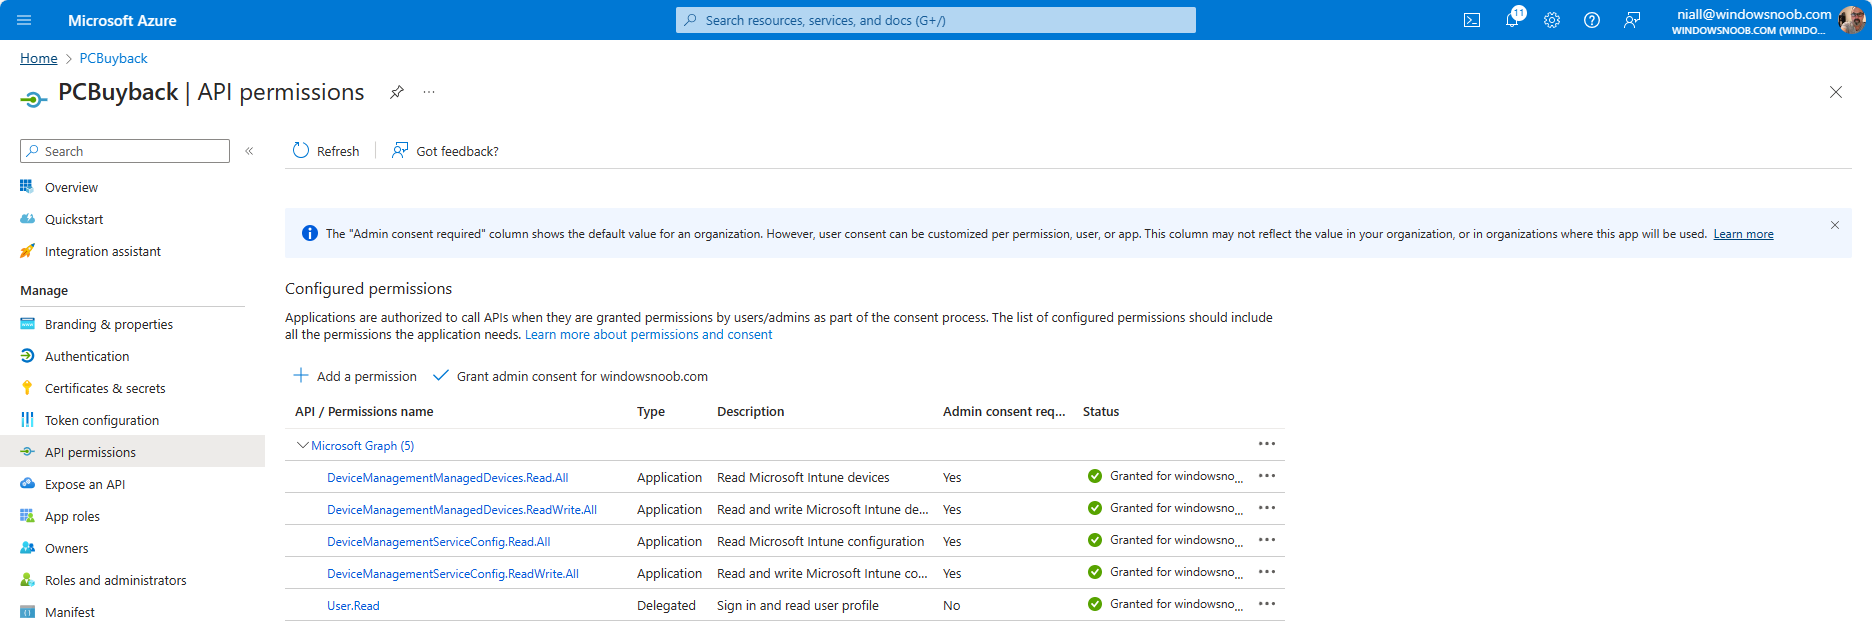Close the API permissions blade
1872x638 pixels.
point(1836,92)
